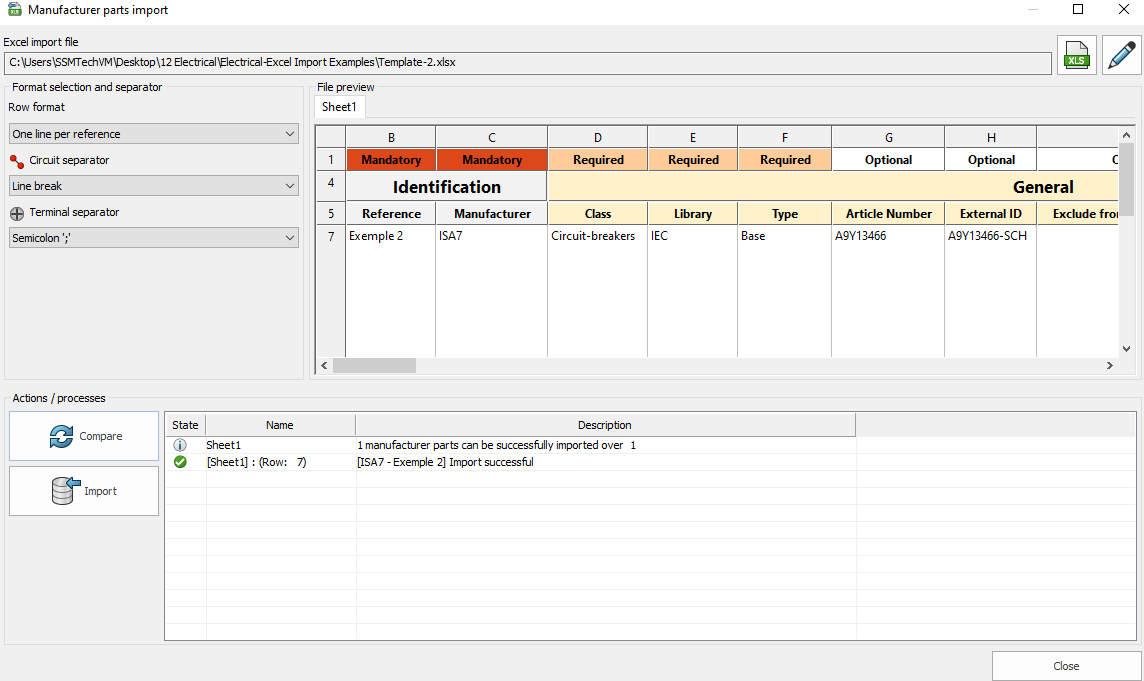
Task: Click the info icon beside Sheet1 row
Action: tap(180, 445)
